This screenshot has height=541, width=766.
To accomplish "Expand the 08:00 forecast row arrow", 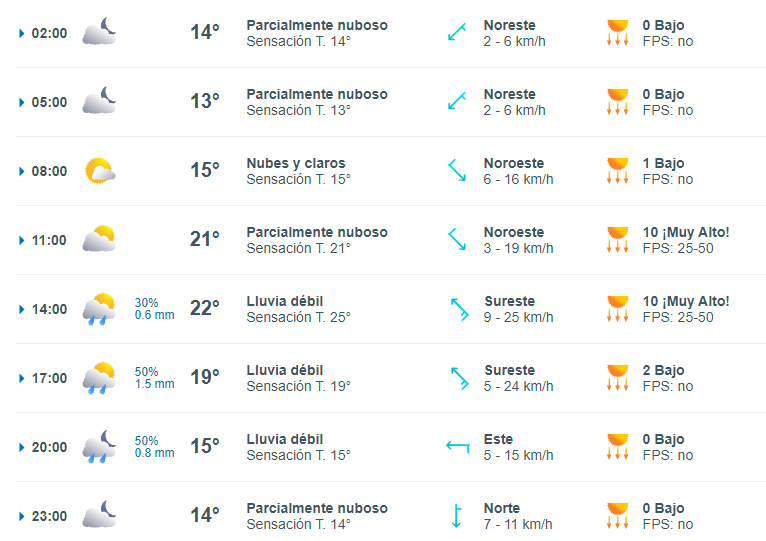I will click(21, 171).
